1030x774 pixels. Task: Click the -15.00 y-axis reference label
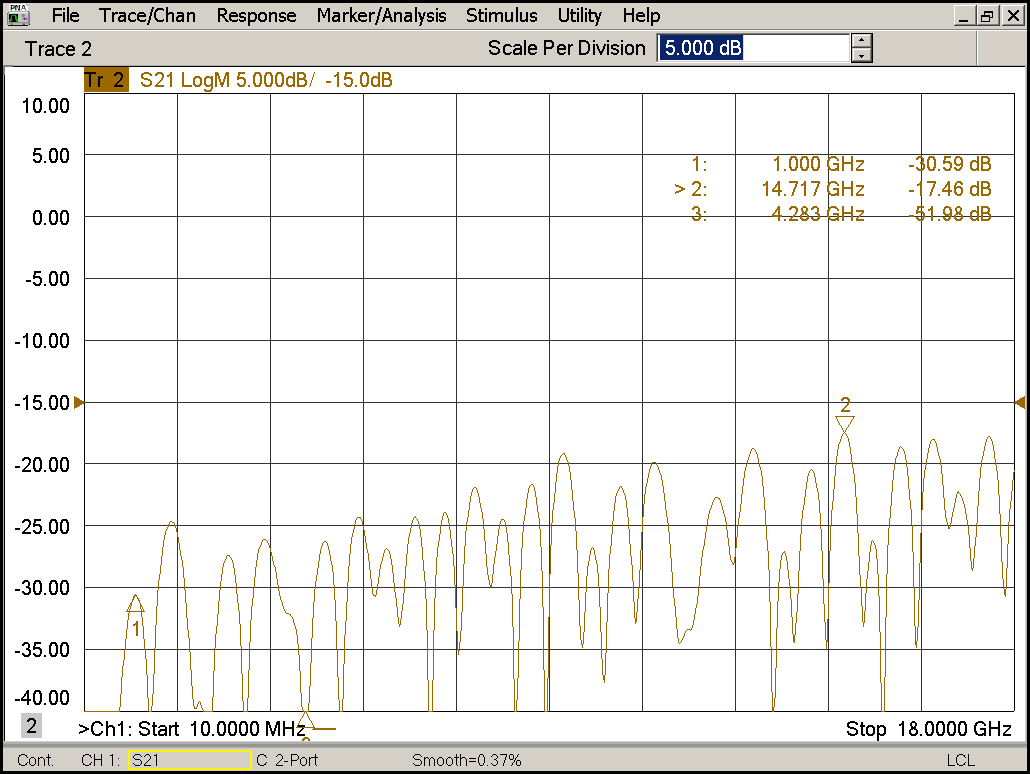pos(41,403)
